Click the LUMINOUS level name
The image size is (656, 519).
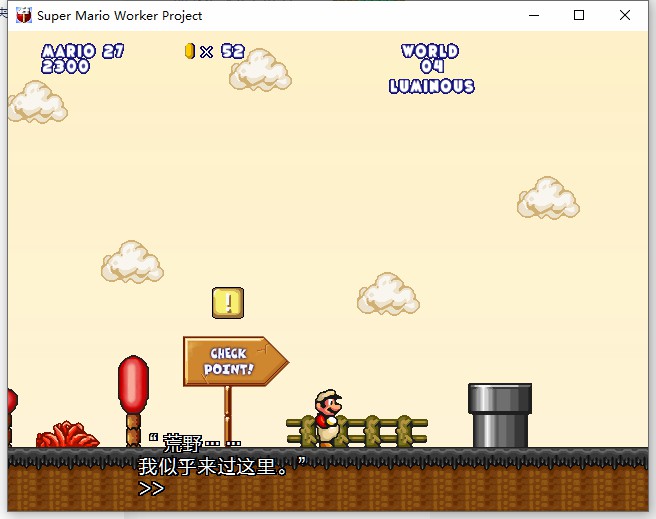tap(432, 86)
